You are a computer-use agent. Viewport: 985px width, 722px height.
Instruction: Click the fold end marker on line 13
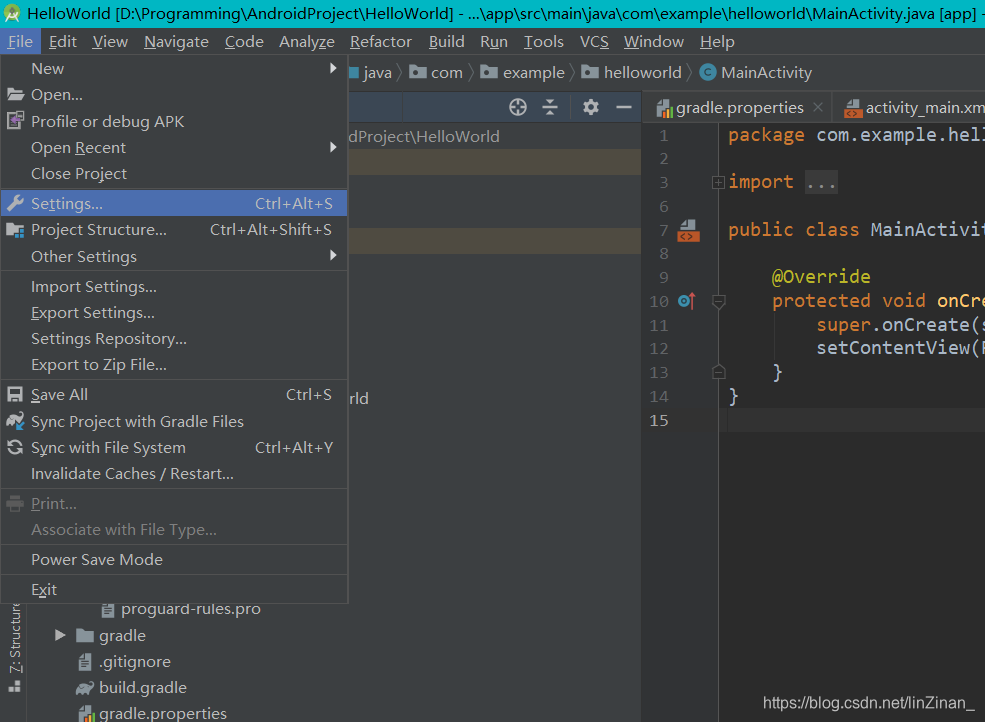click(x=719, y=372)
